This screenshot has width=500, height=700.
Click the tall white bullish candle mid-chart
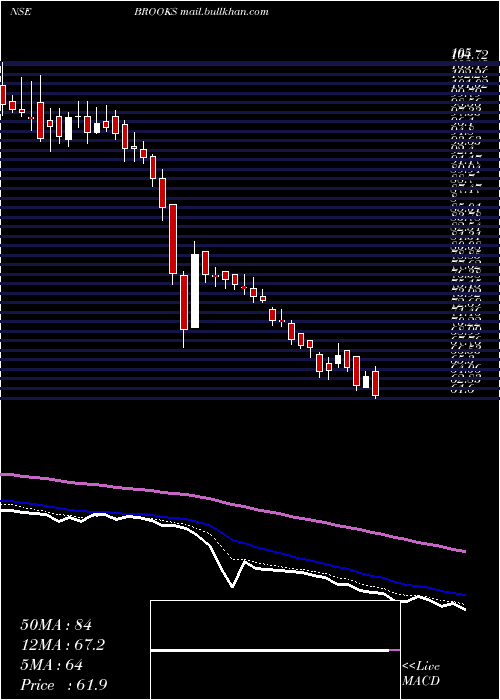(x=195, y=291)
